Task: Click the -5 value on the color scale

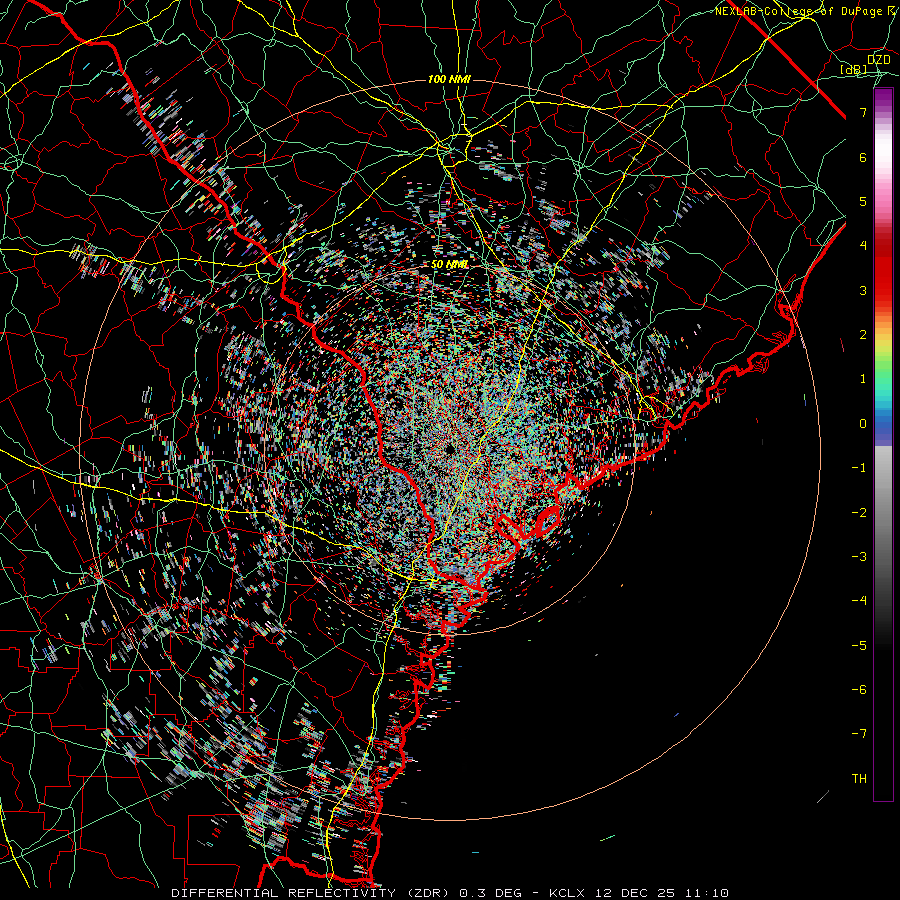Action: [859, 646]
